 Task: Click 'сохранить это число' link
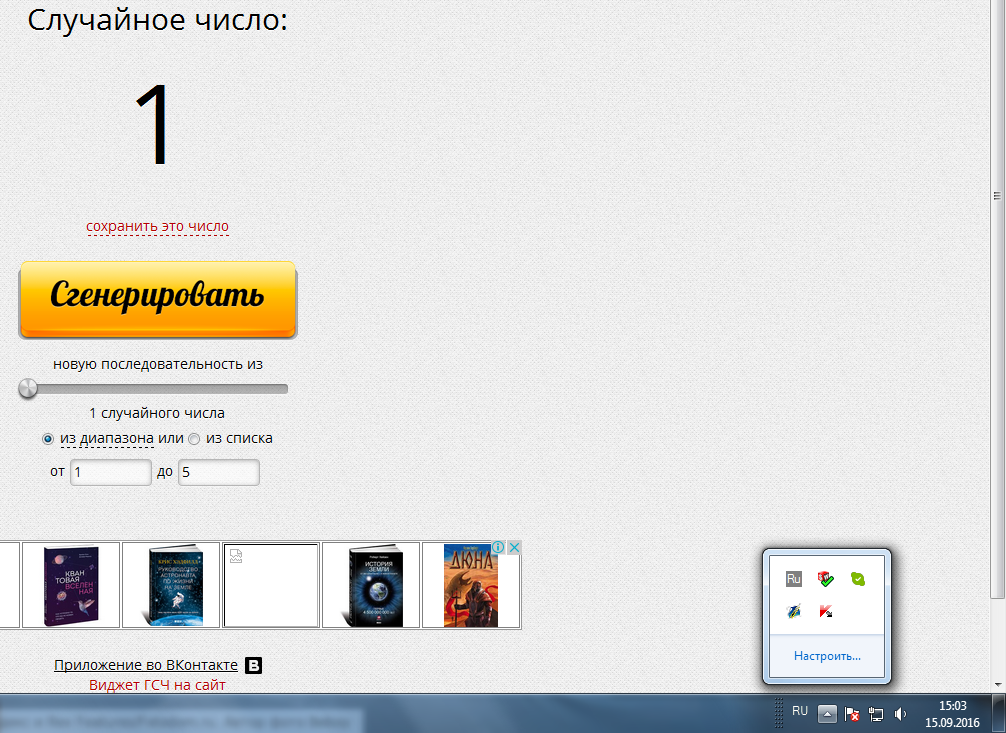click(157, 226)
